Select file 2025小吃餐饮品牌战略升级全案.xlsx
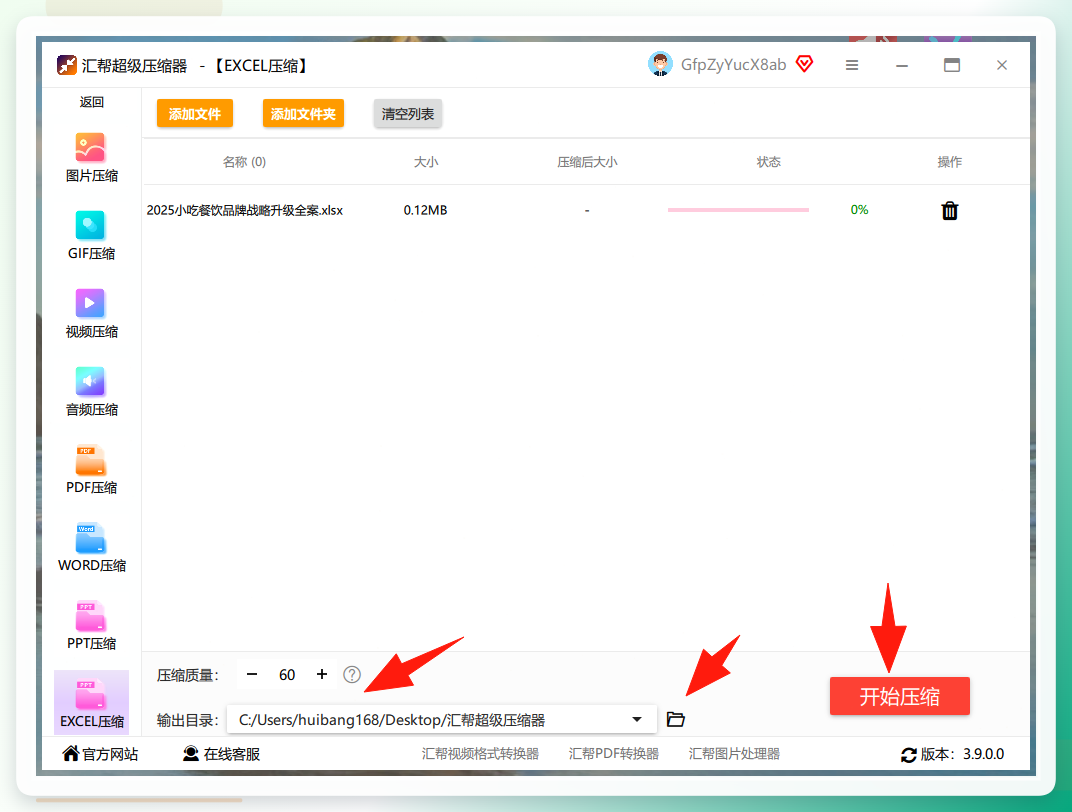The width and height of the screenshot is (1072, 812). pos(245,211)
